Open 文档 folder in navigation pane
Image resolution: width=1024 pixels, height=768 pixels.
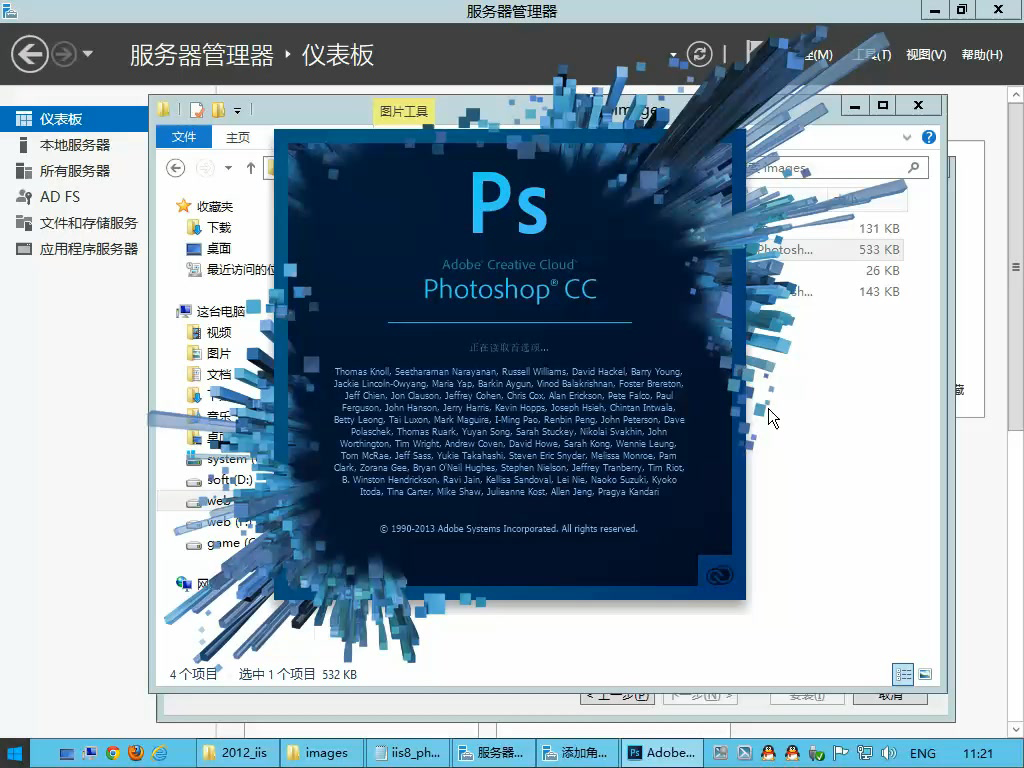209,374
